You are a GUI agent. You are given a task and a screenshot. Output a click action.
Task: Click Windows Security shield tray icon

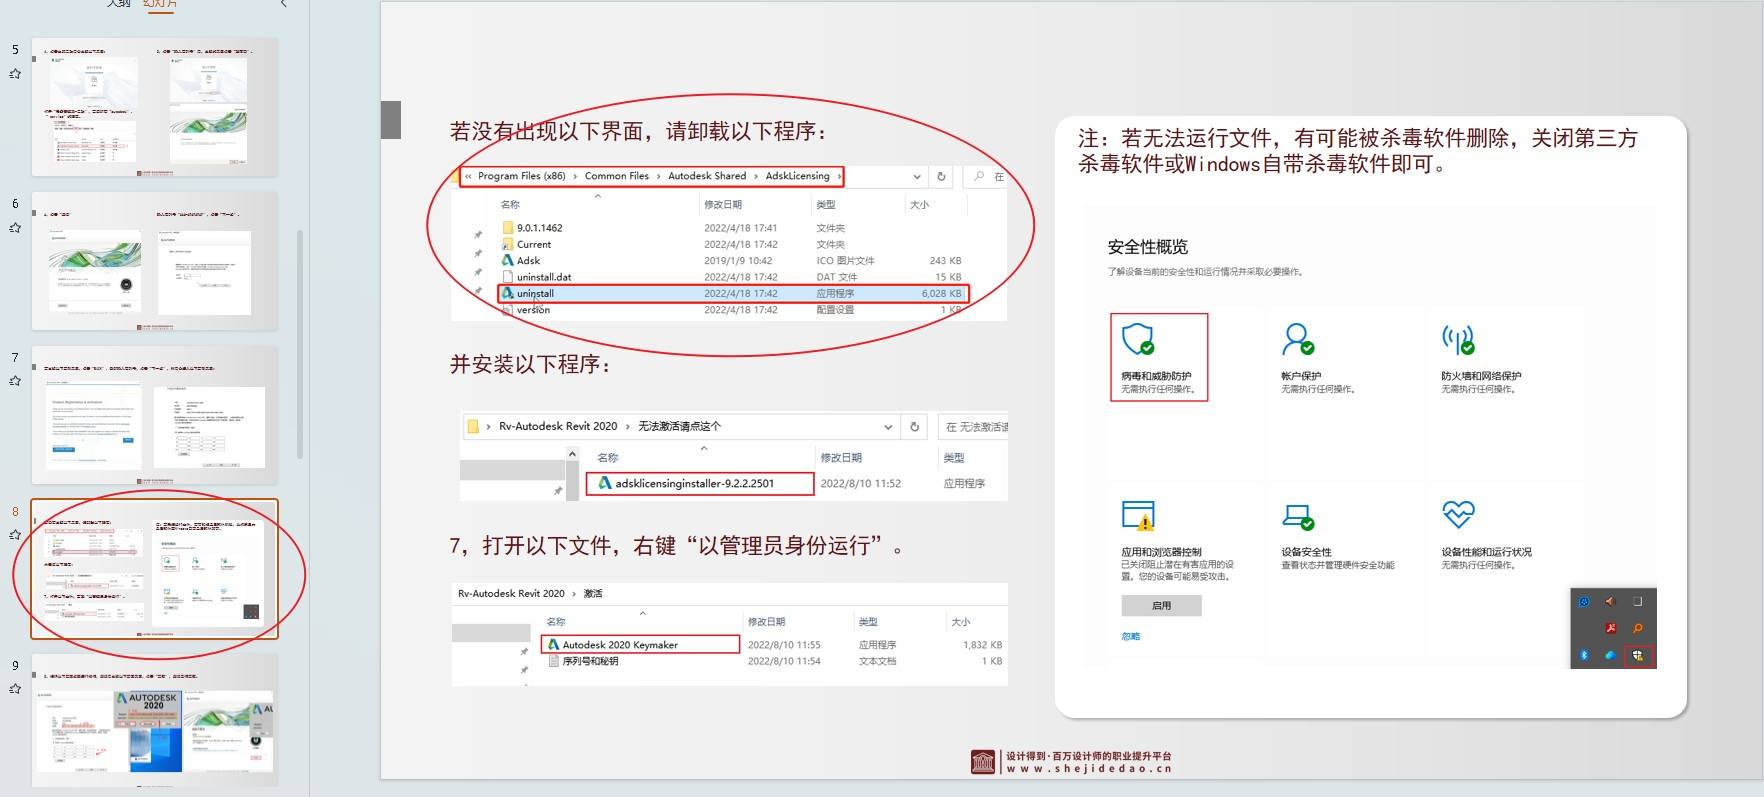[1638, 656]
